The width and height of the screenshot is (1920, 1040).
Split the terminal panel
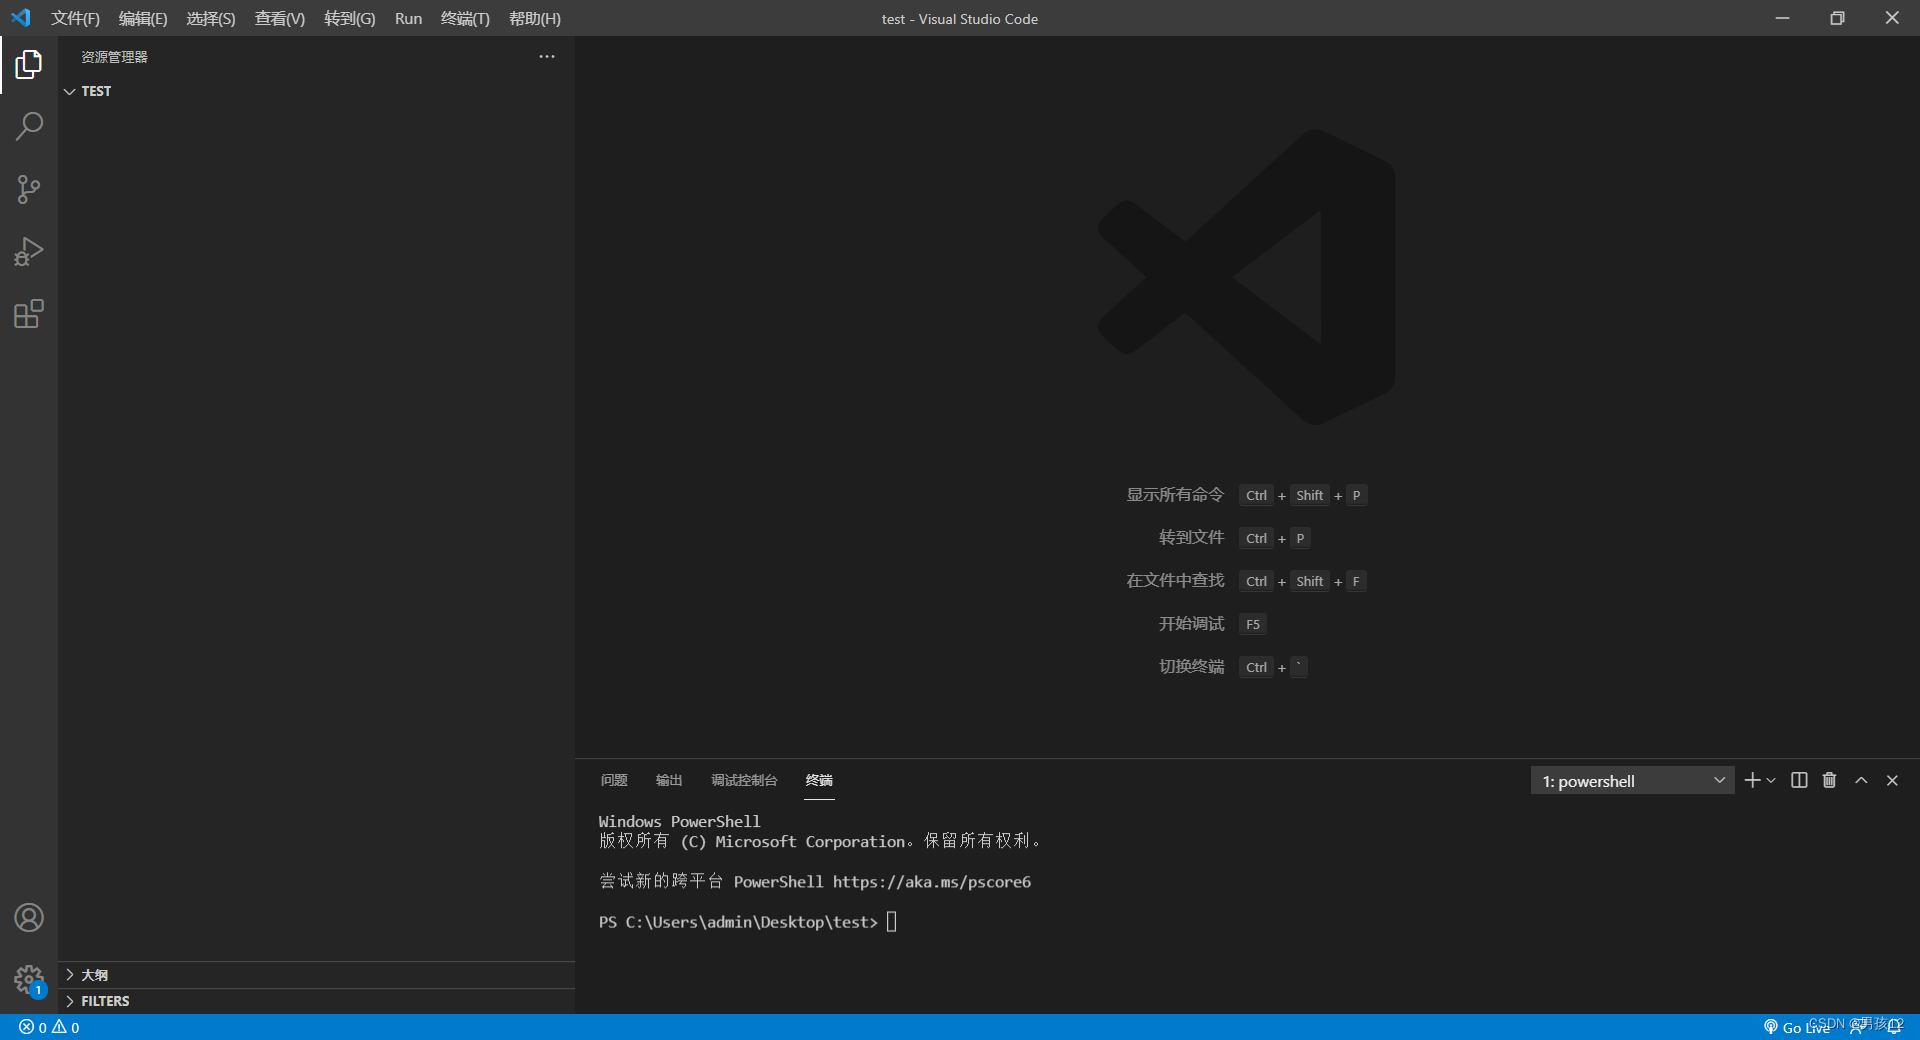[x=1799, y=780]
